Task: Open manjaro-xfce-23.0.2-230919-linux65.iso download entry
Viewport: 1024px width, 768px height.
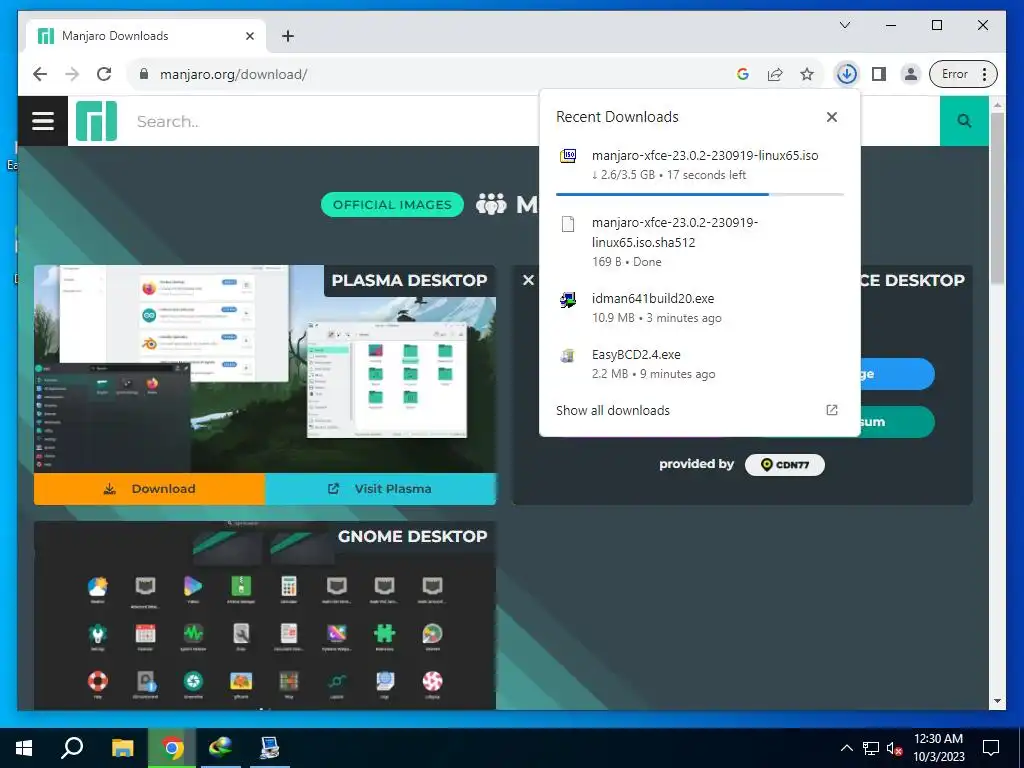Action: pyautogui.click(x=699, y=165)
